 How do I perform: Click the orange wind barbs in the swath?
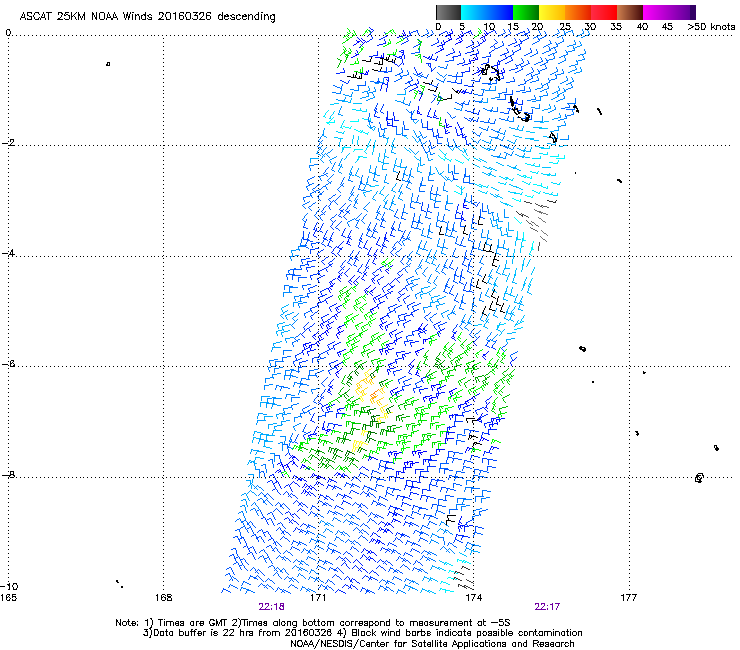pos(374,396)
